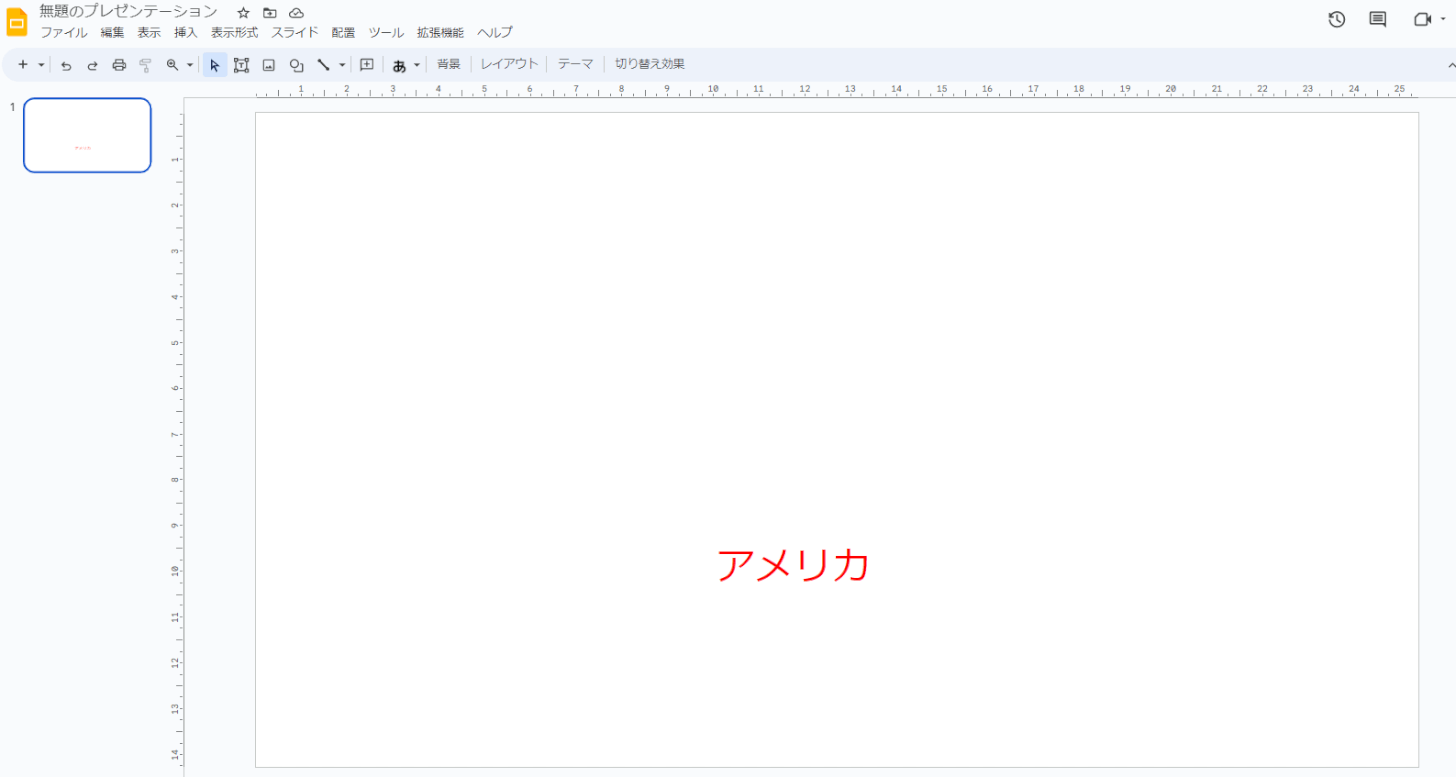Viewport: 1456px width, 777px height.
Task: Open the 拡張機能 menu
Action: [x=440, y=33]
